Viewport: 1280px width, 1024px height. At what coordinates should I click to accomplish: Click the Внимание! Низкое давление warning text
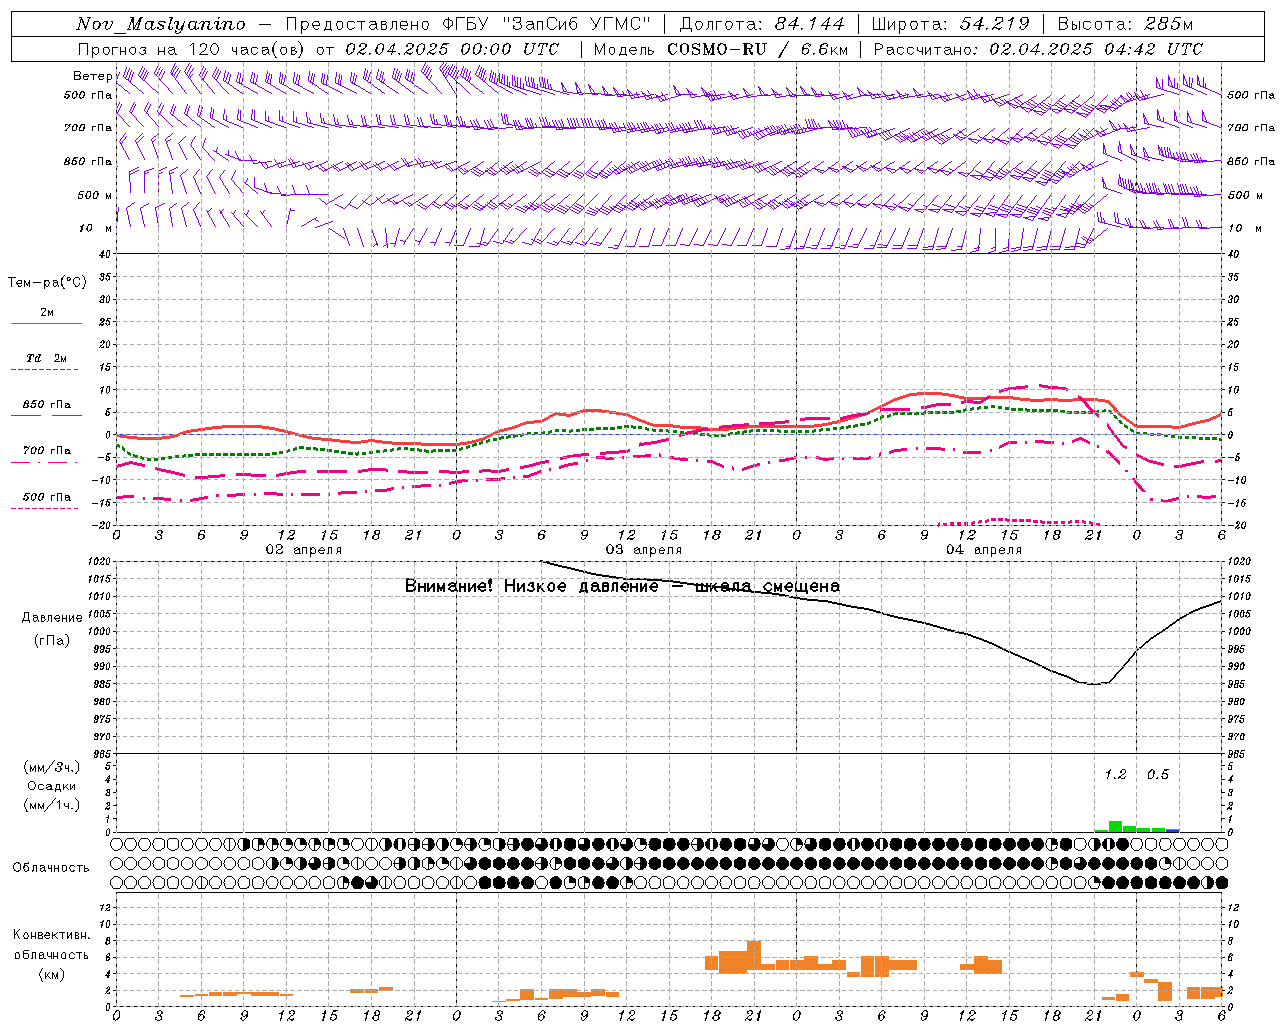coord(622,586)
